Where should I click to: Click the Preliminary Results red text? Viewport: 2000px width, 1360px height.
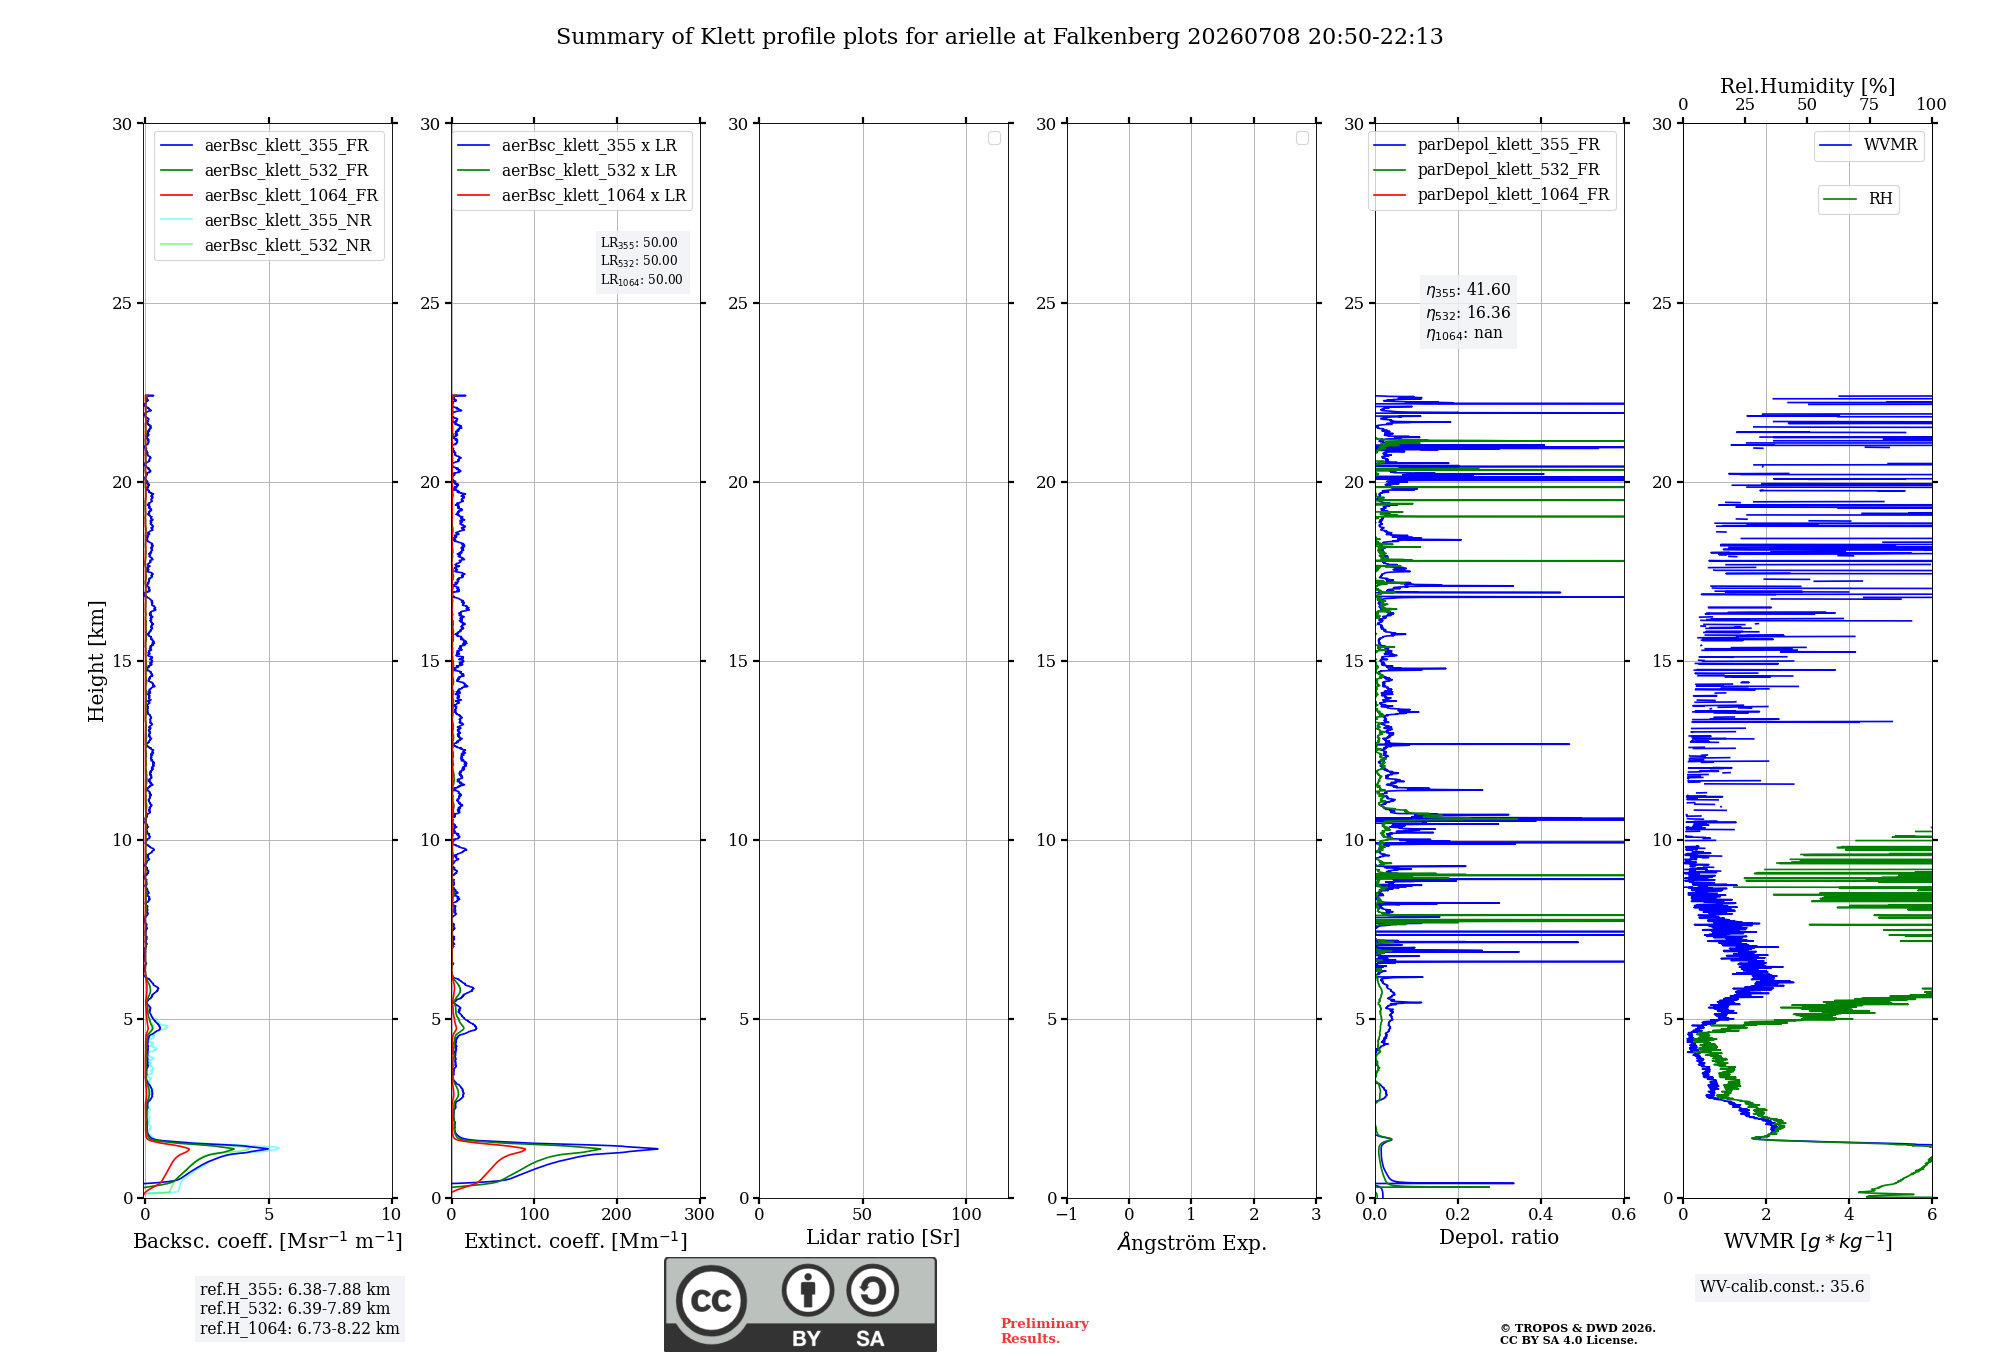(x=1044, y=1330)
